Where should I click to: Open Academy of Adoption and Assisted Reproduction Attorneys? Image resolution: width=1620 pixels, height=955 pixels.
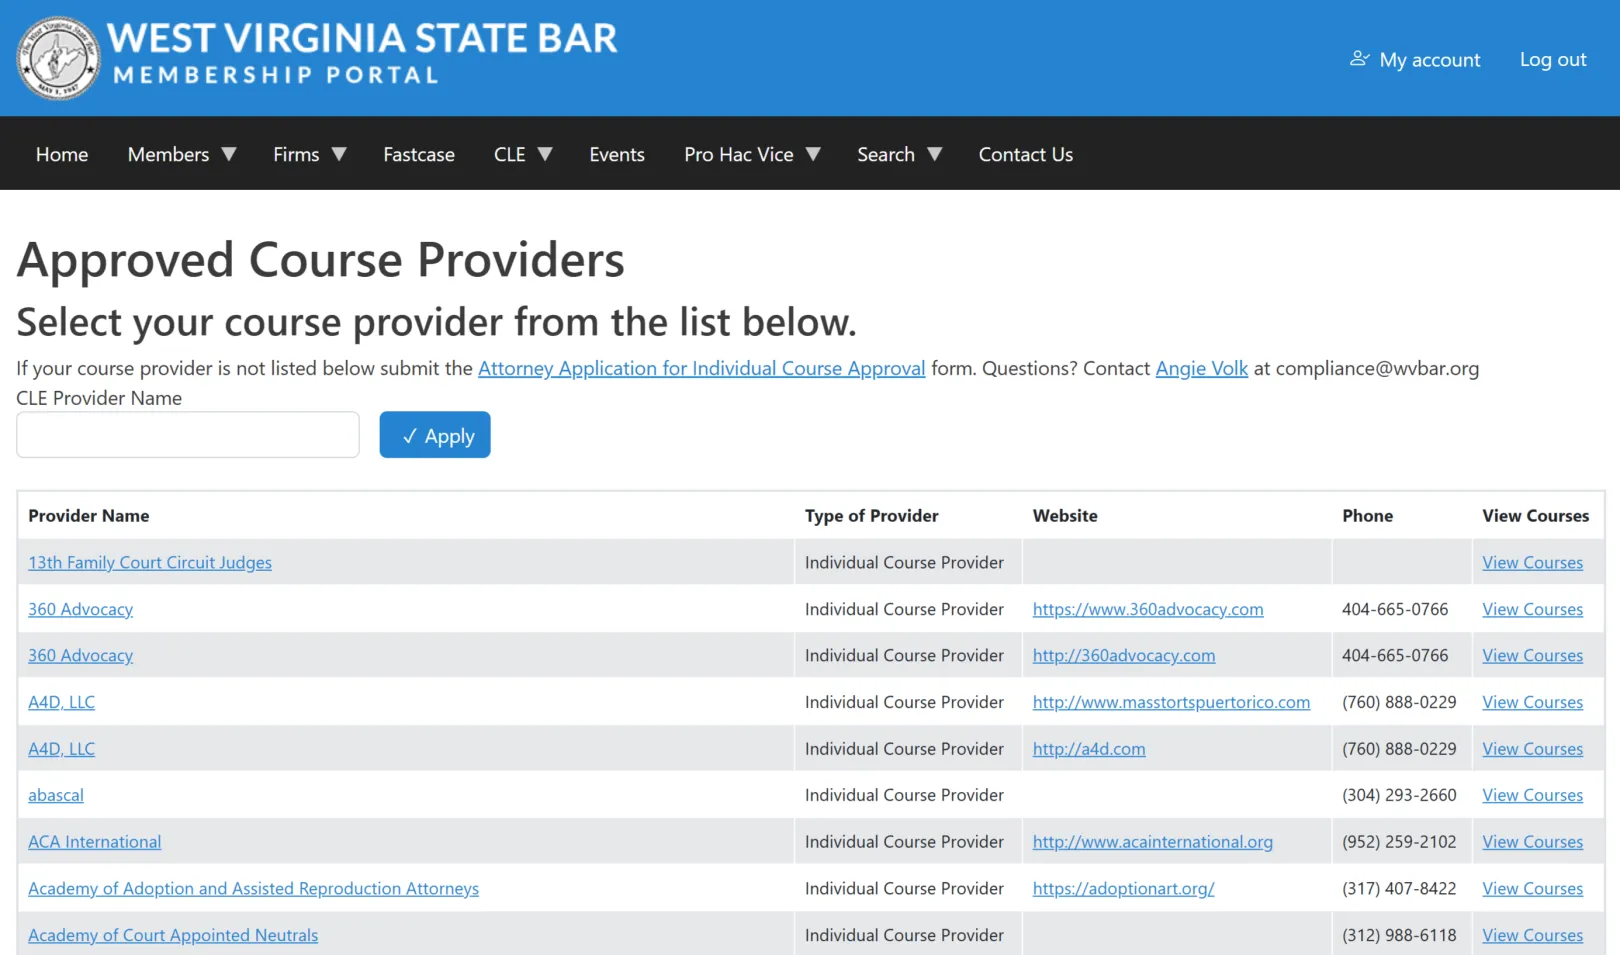[x=253, y=888]
